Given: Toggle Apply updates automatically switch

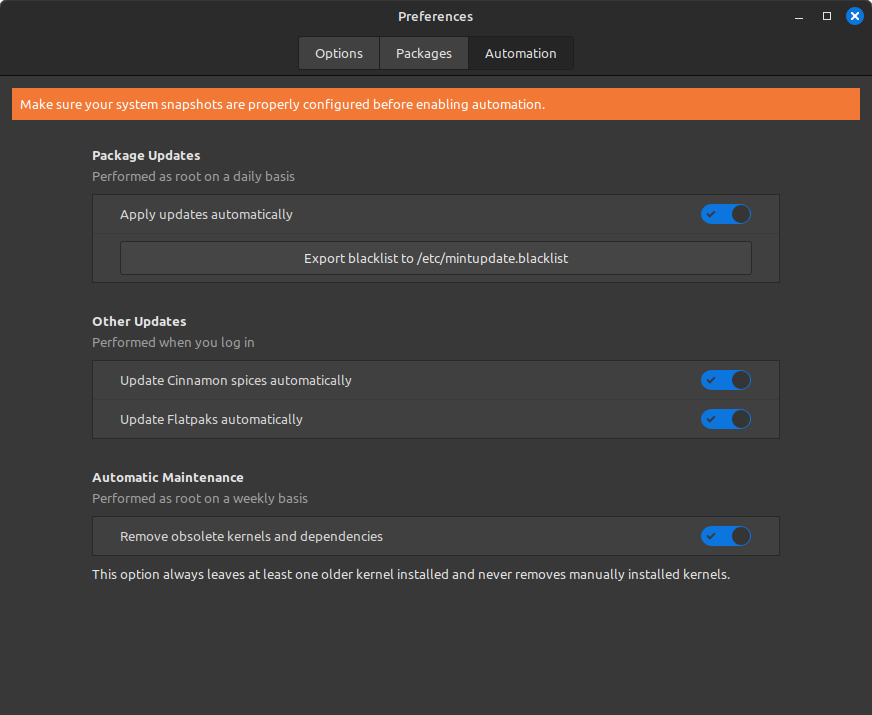Looking at the screenshot, I should pos(726,214).
